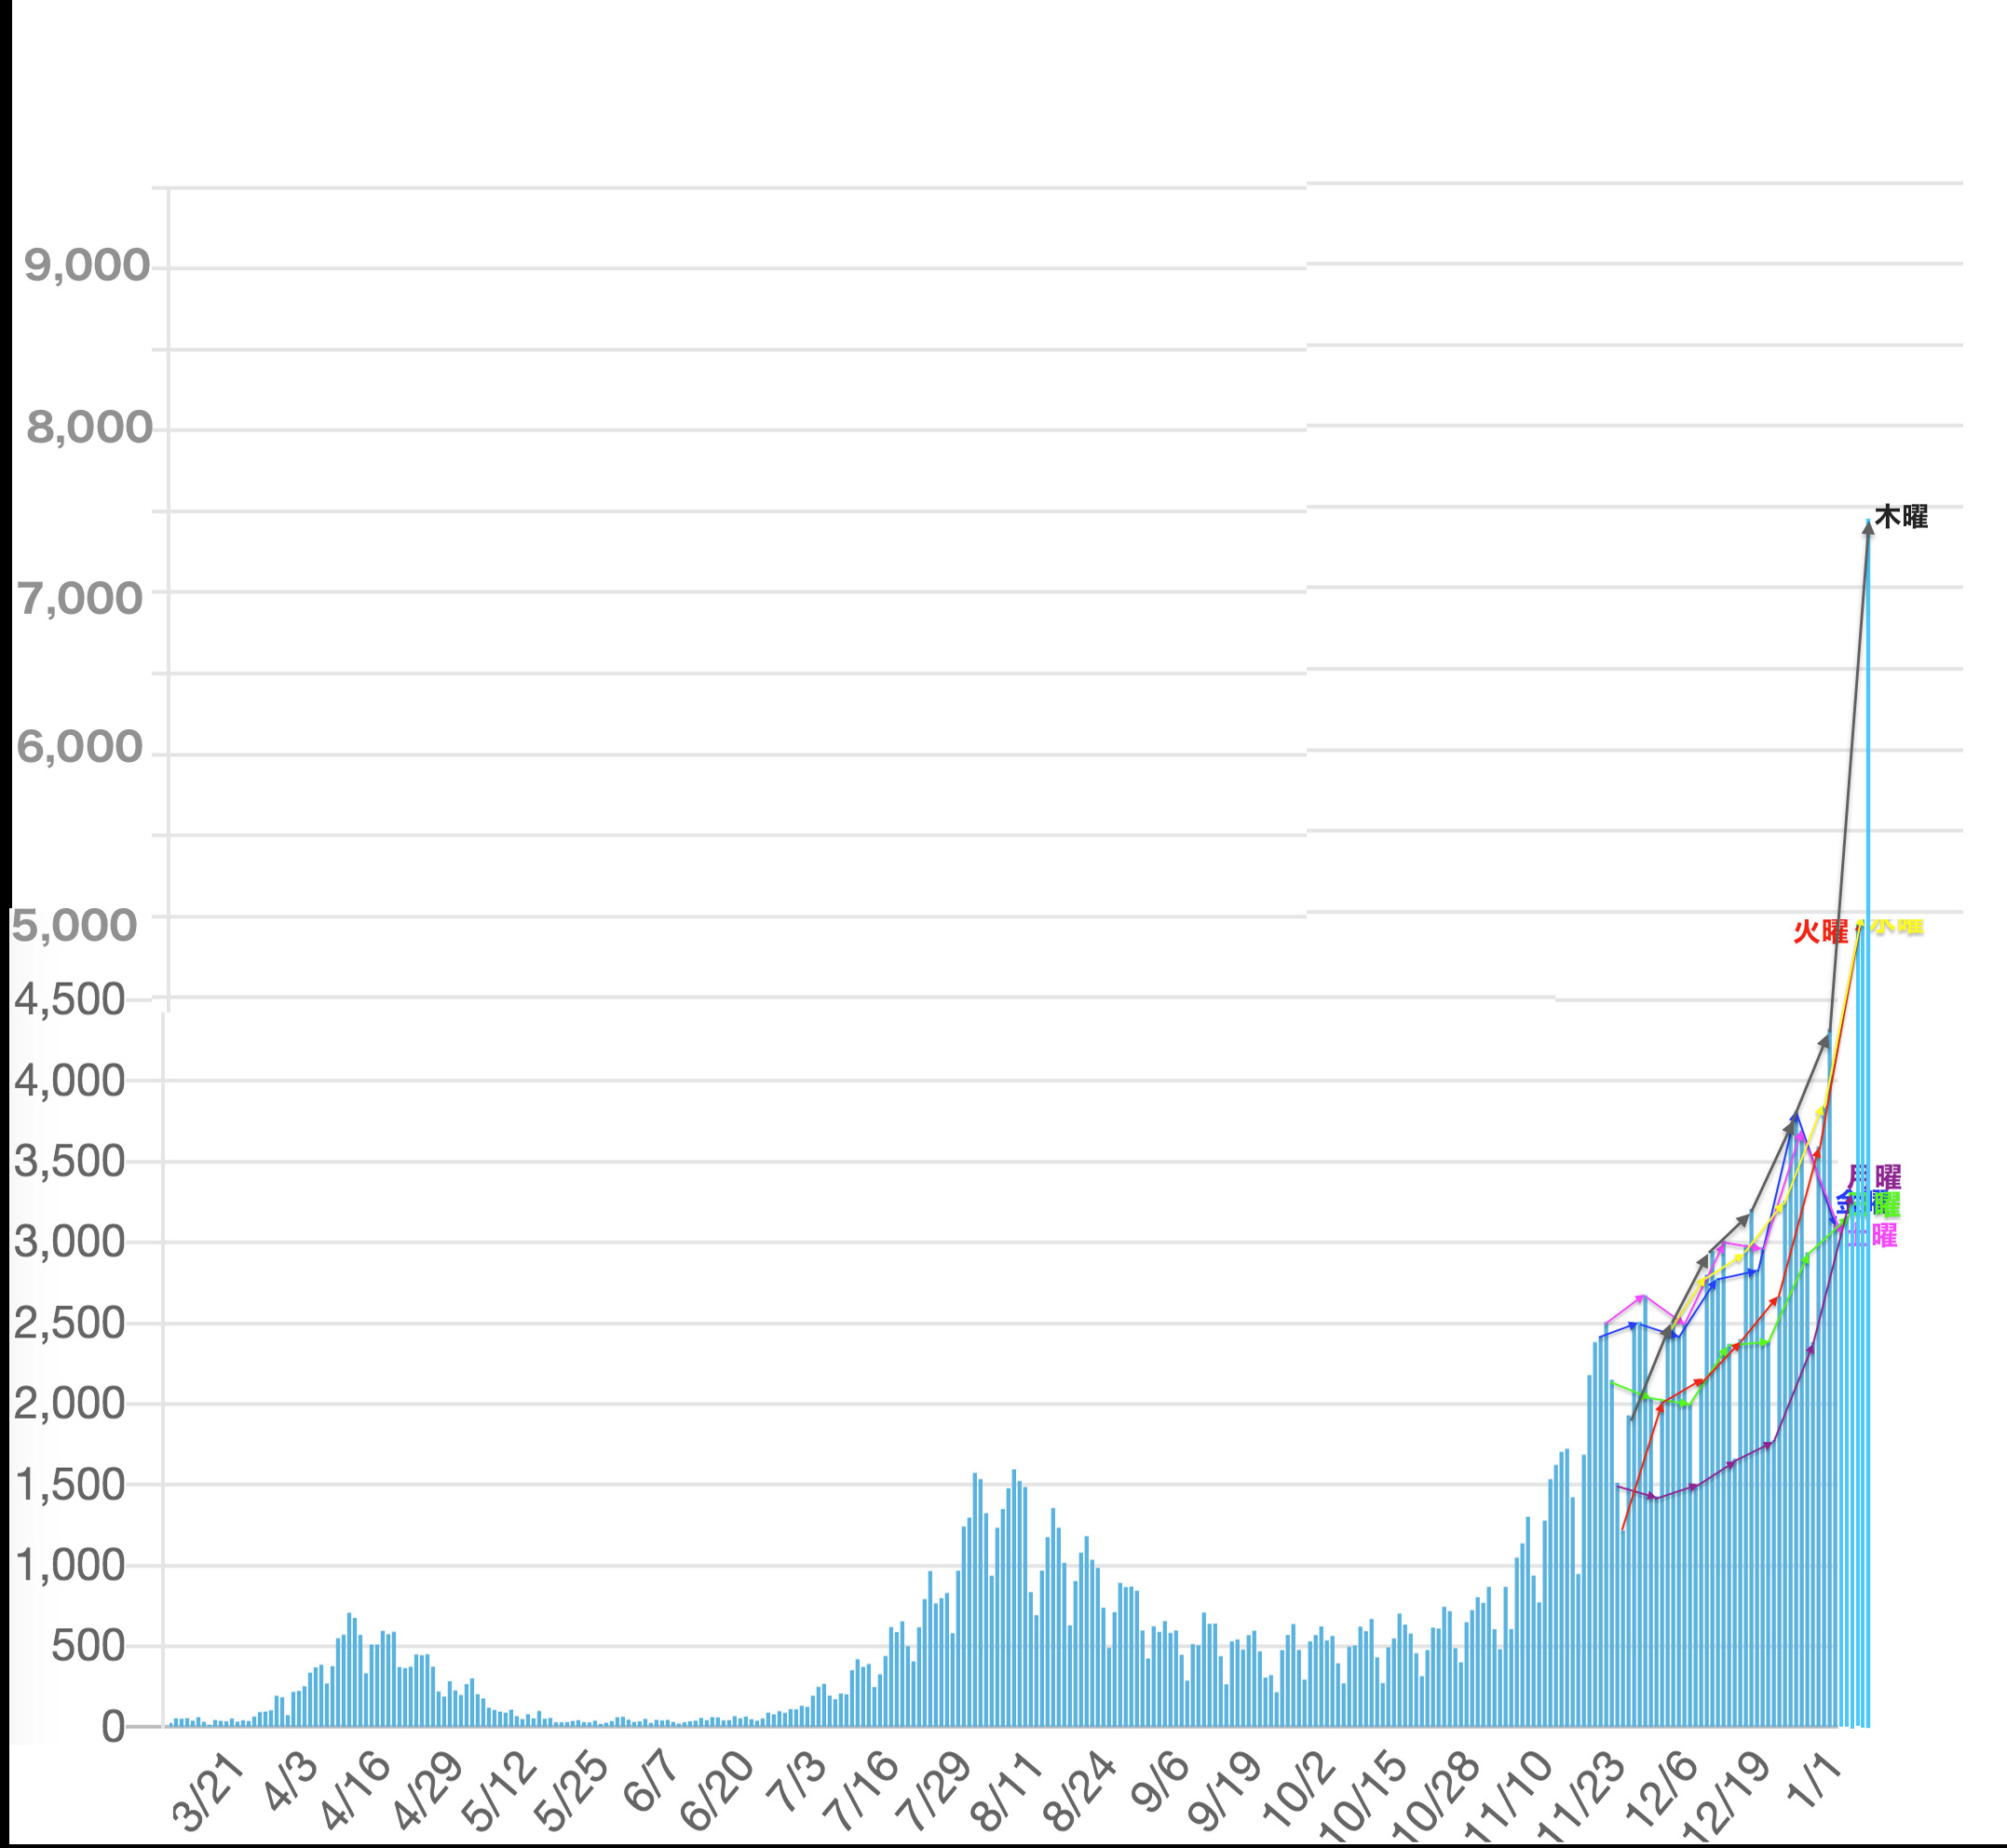2007x1848 pixels.
Task: Click the yellow 水曜 series label
Action: [1897, 926]
